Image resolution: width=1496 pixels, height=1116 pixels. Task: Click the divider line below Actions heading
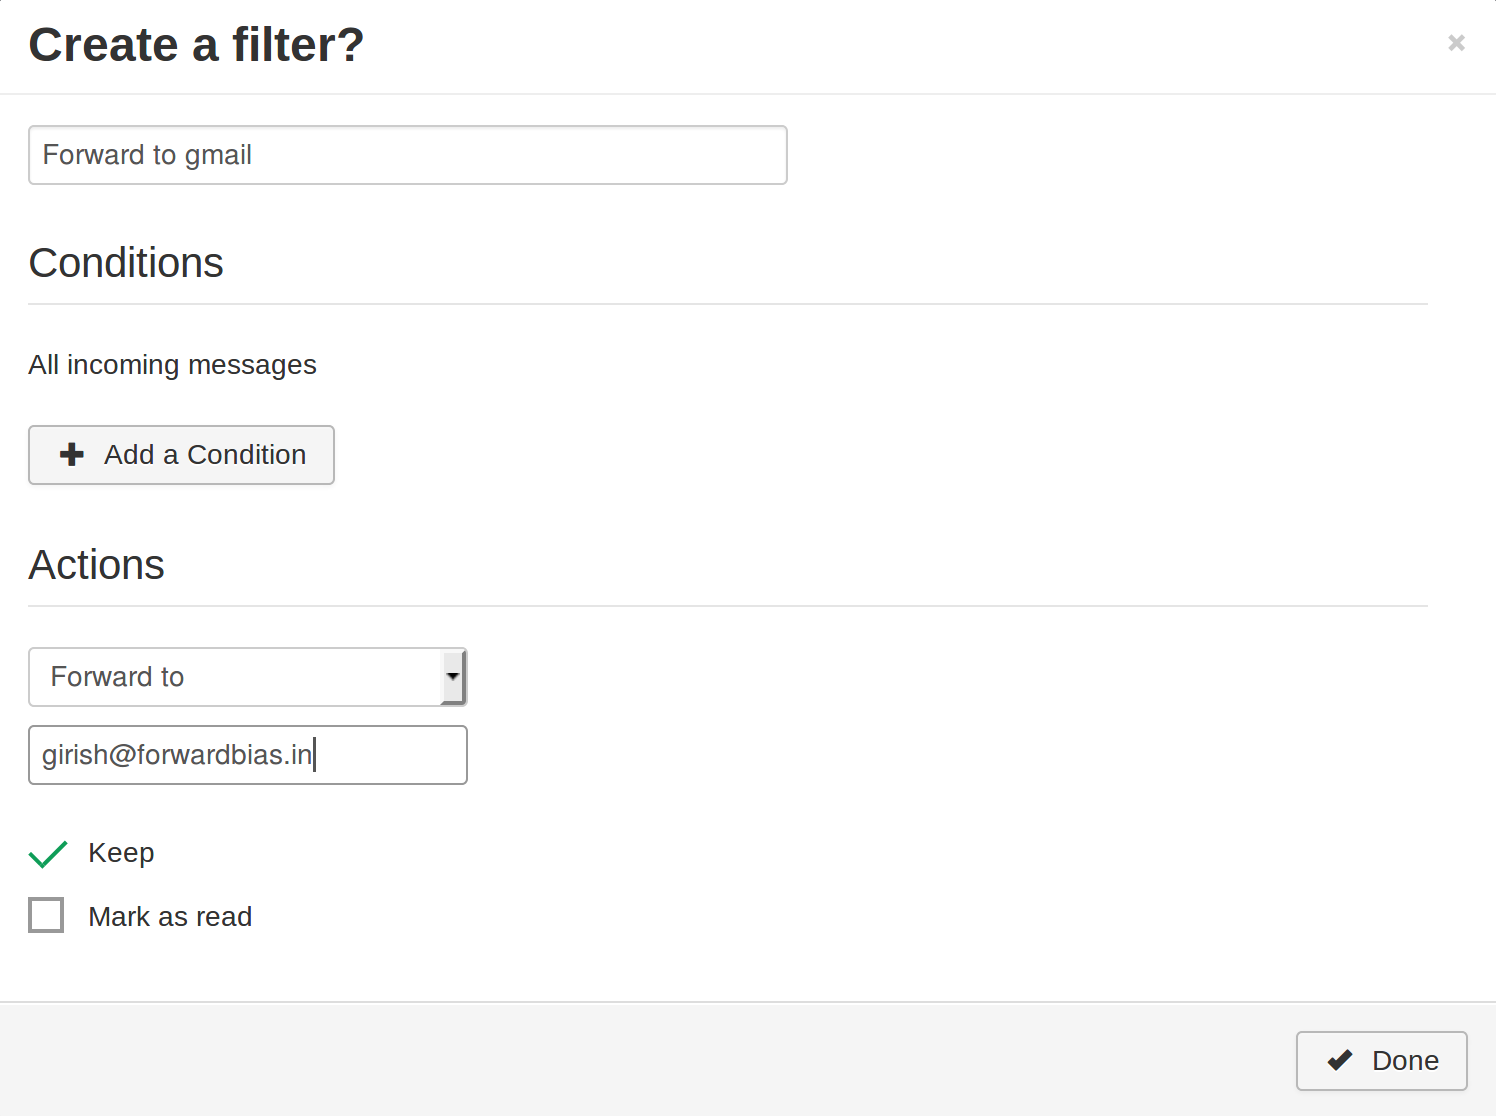[727, 606]
